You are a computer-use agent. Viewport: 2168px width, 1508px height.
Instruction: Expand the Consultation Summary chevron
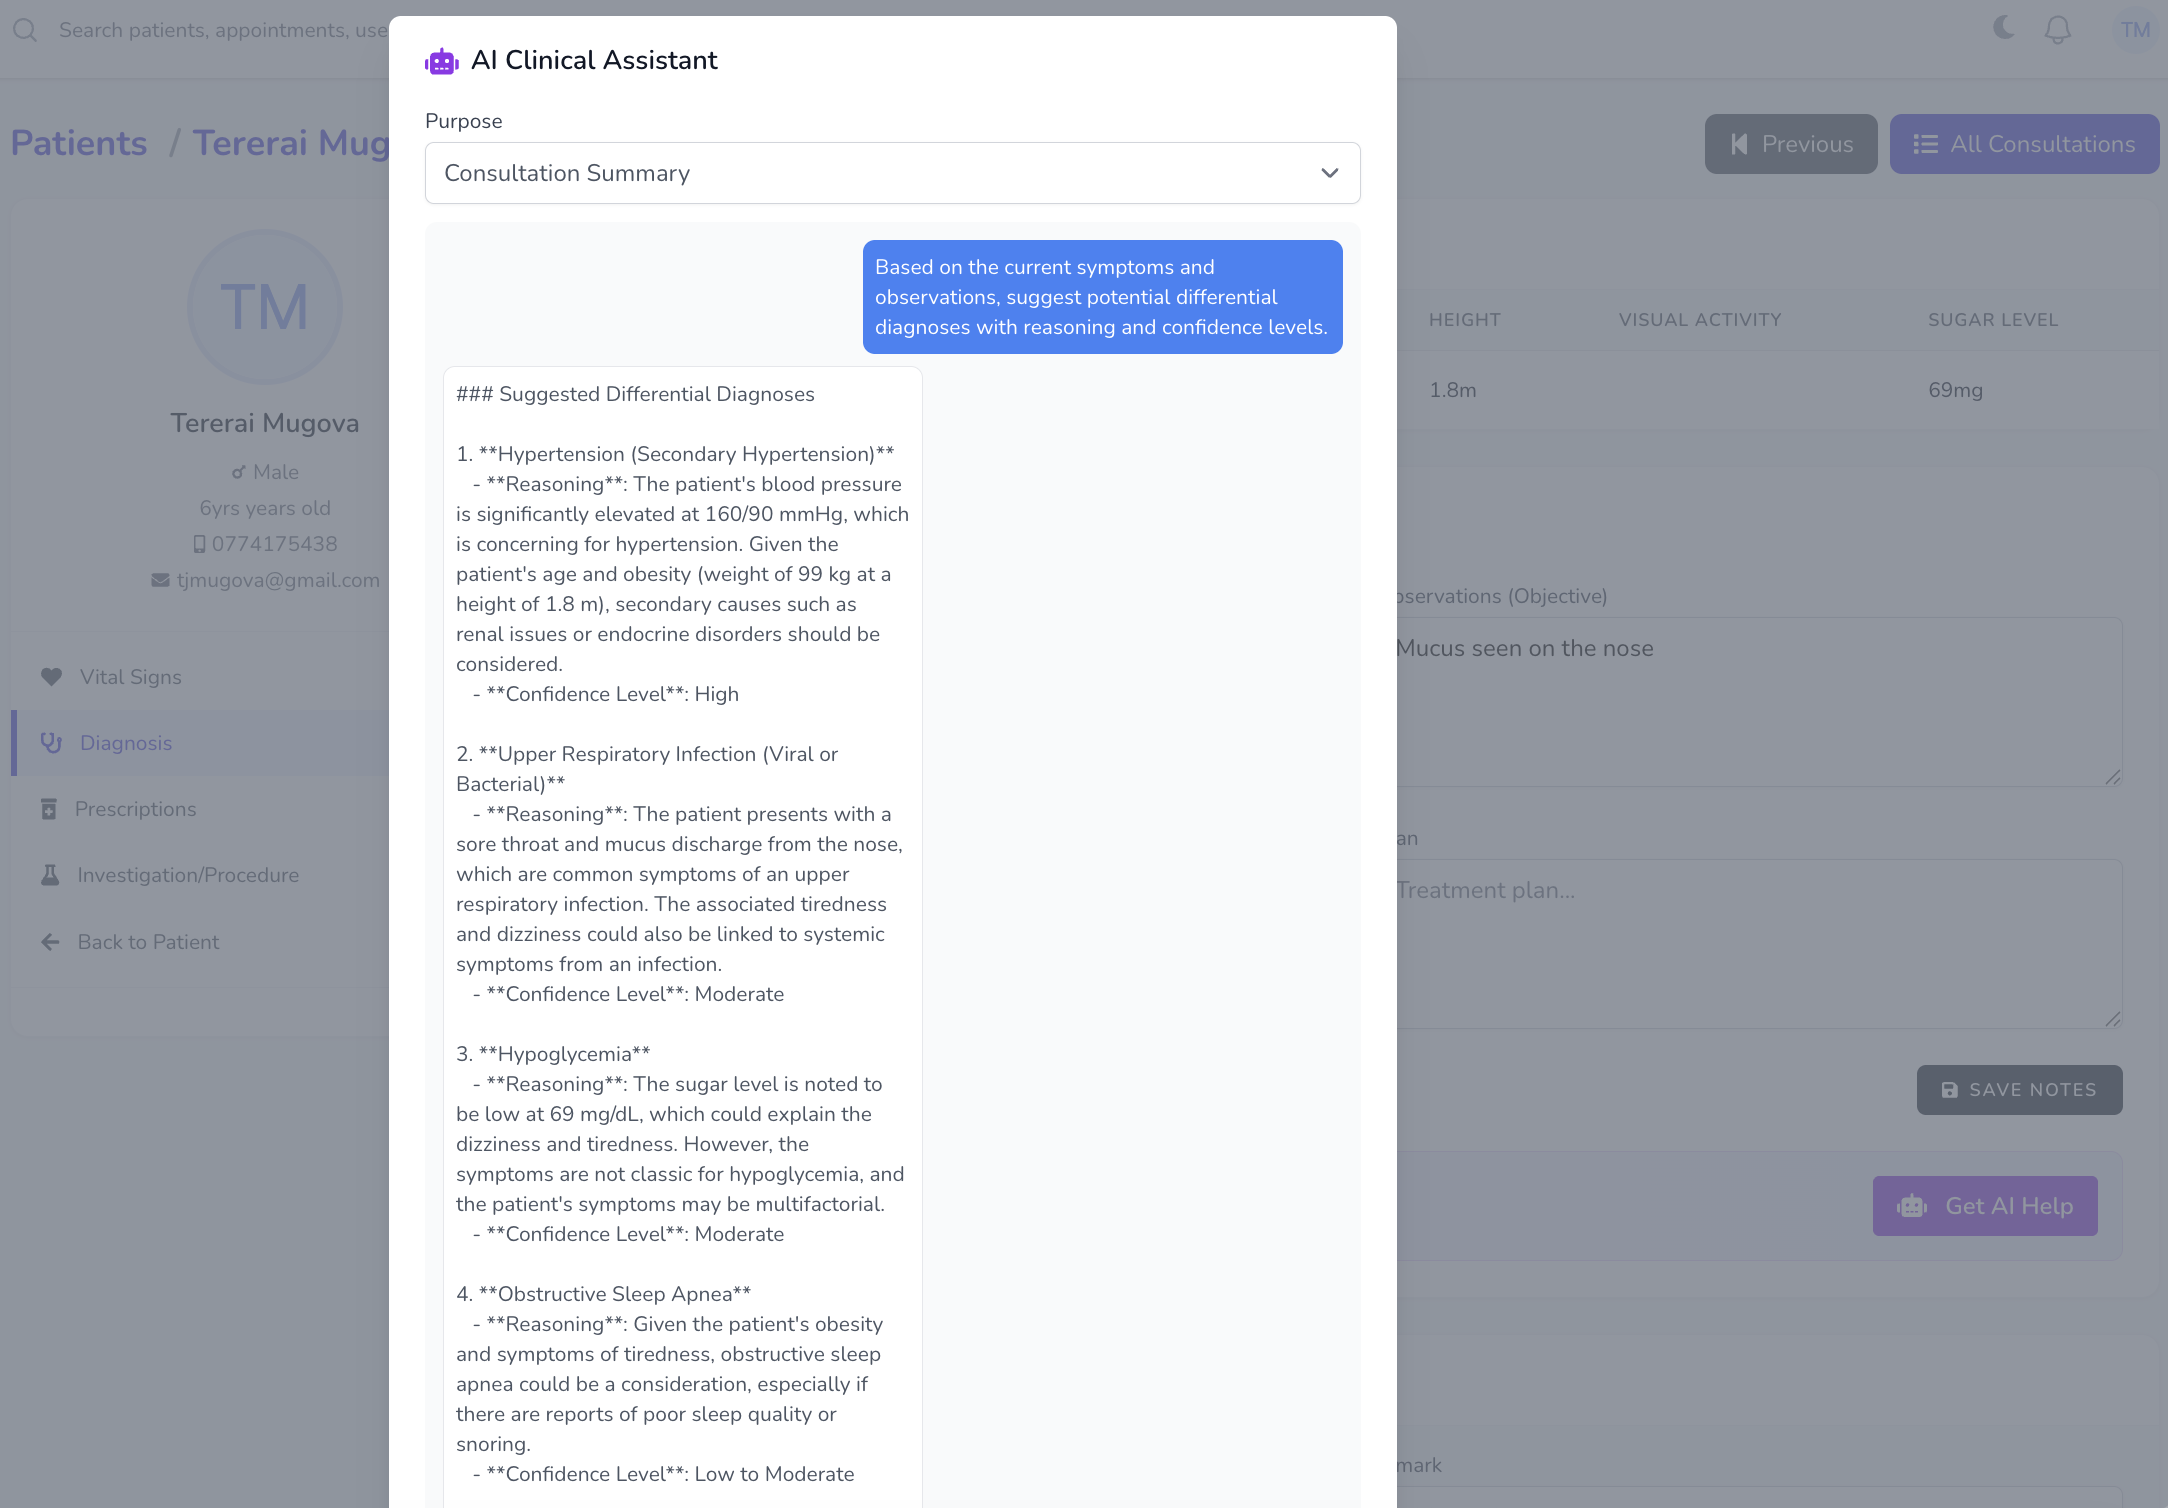click(x=1330, y=173)
